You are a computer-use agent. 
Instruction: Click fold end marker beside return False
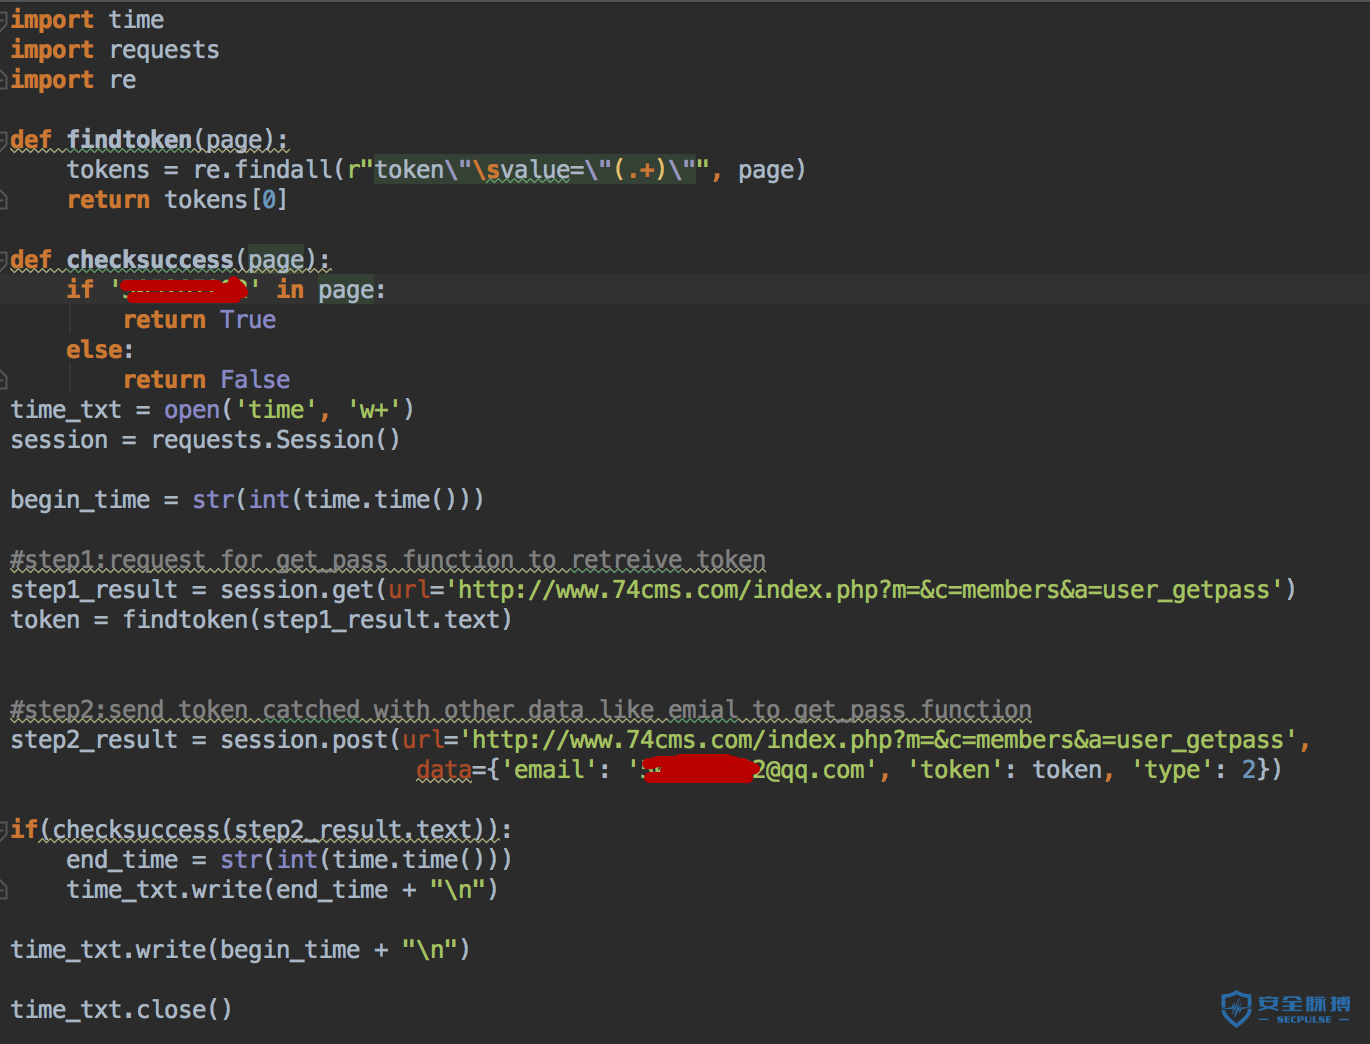[x=4, y=380]
